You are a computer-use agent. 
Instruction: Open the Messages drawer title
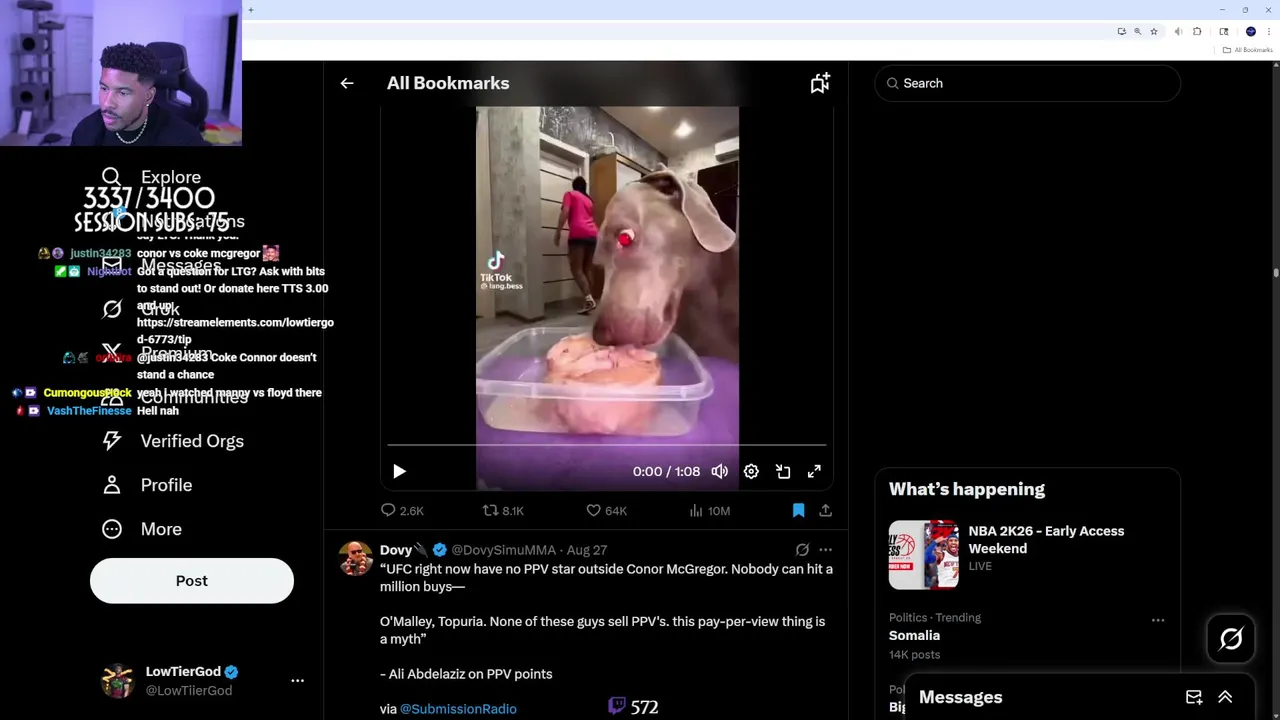pos(960,697)
